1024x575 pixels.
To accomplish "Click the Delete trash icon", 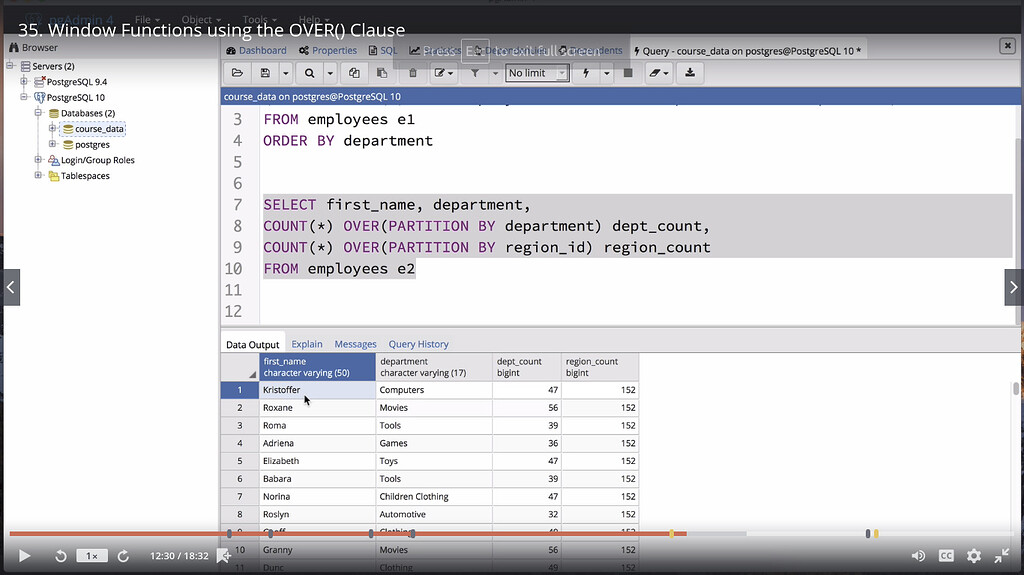I will tap(413, 73).
